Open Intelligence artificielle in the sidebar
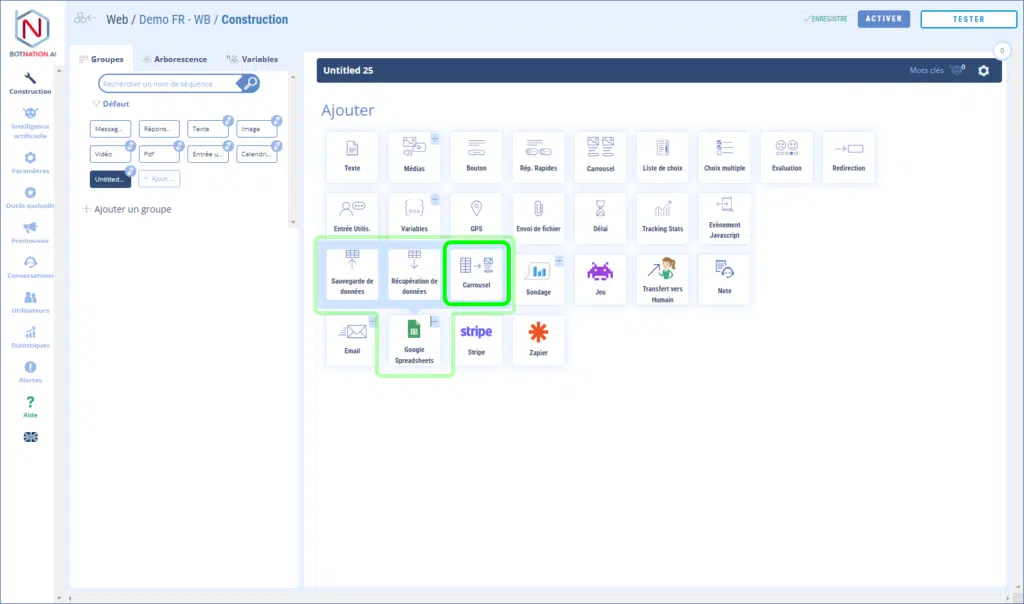This screenshot has width=1024, height=604. (x=30, y=123)
